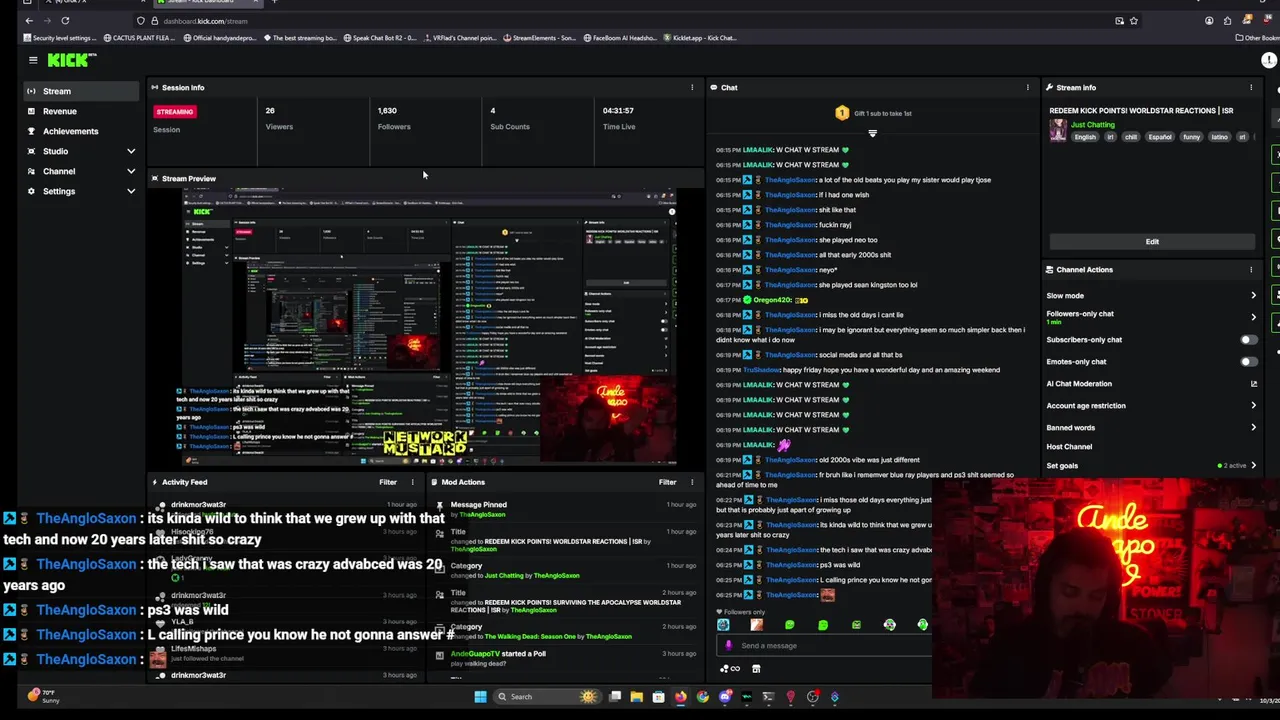
Task: Click Host Channel action
Action: (1069, 446)
